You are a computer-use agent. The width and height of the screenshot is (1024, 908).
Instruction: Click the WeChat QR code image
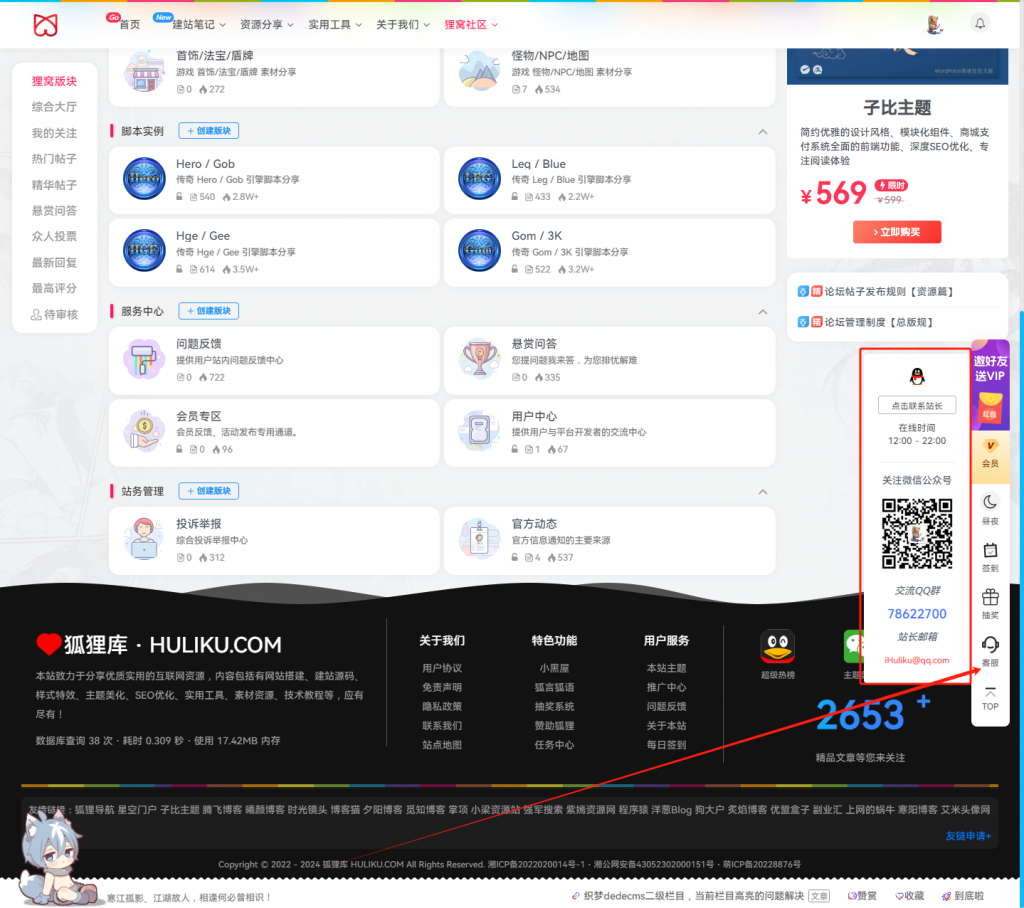tap(916, 534)
